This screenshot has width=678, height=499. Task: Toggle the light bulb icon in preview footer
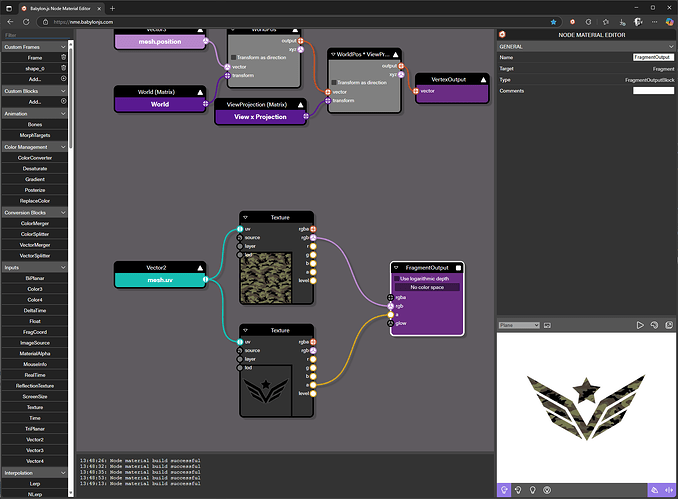[533, 490]
